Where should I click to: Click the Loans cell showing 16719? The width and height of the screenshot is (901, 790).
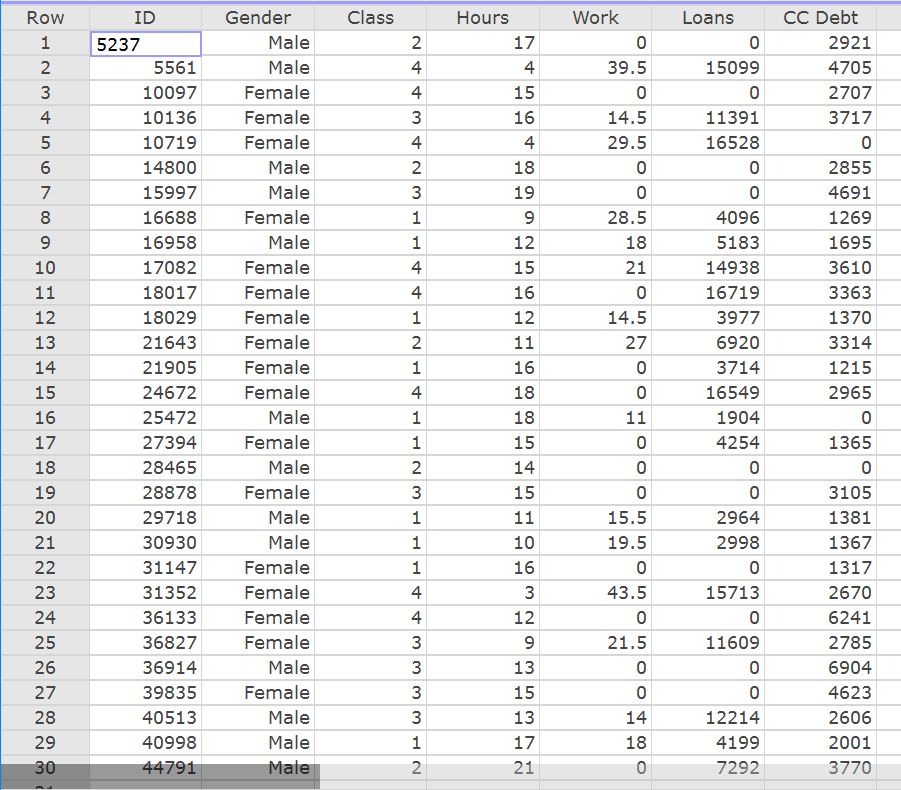[708, 293]
